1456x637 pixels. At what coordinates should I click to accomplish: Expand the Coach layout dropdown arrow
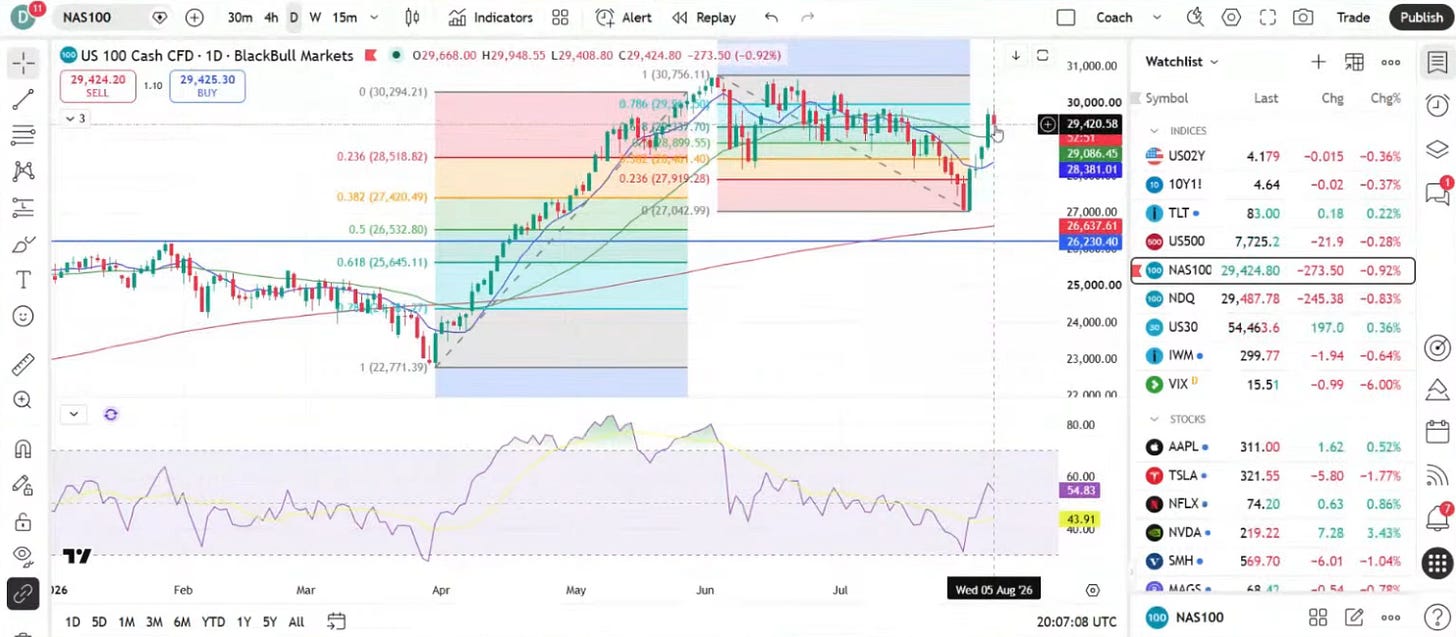1157,17
